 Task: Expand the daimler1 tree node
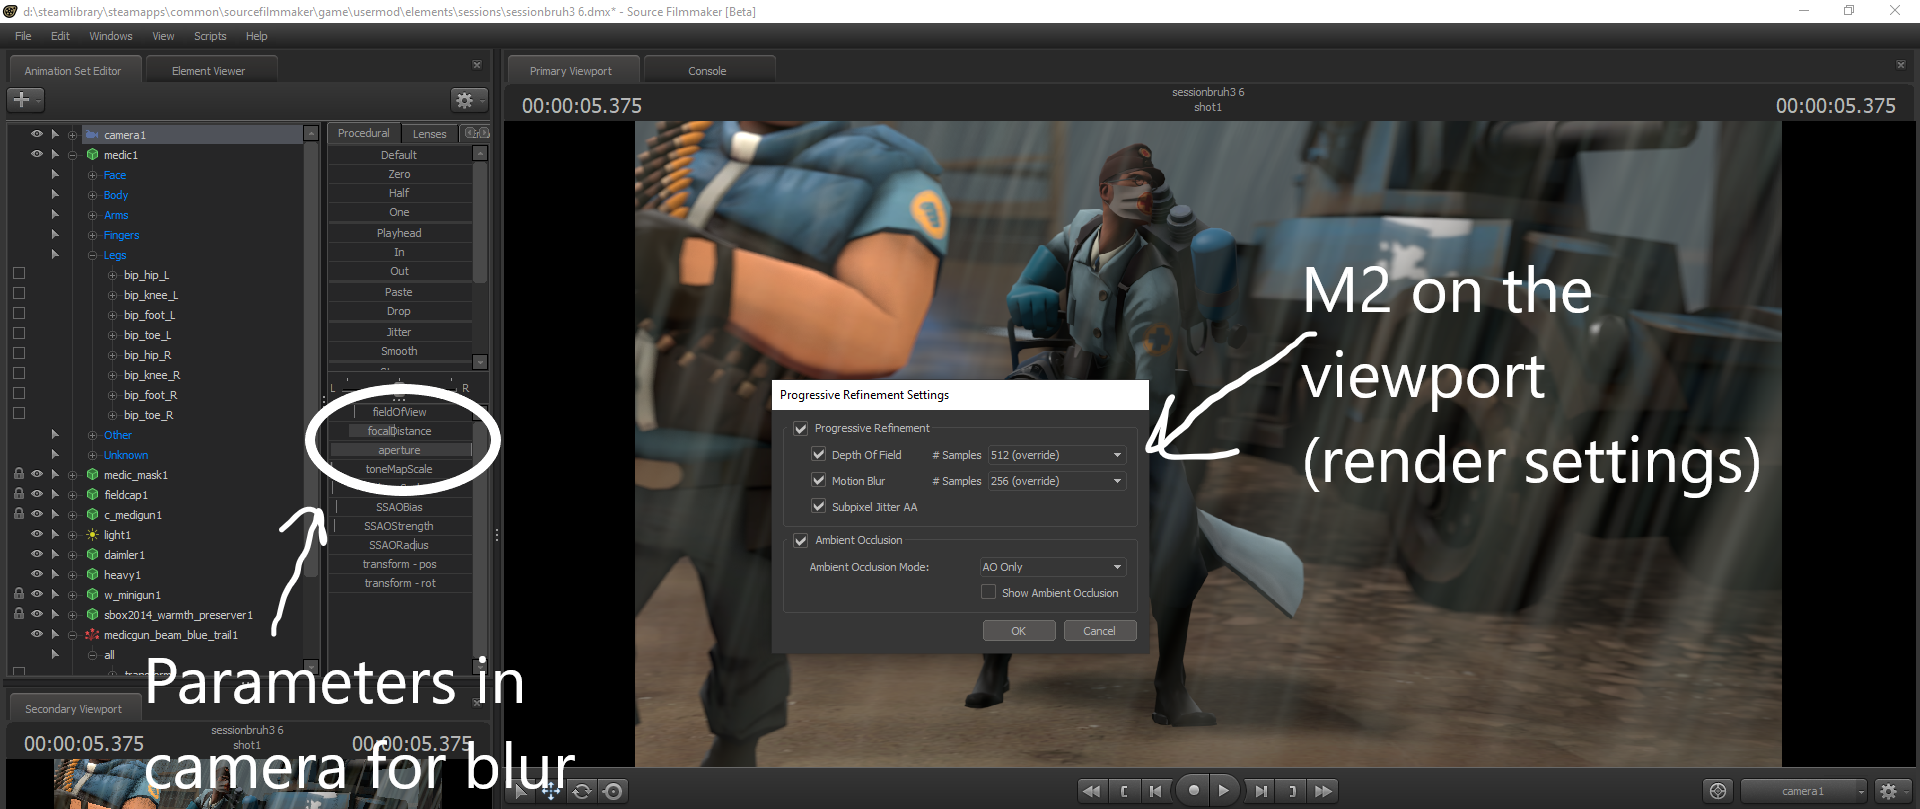[x=72, y=555]
